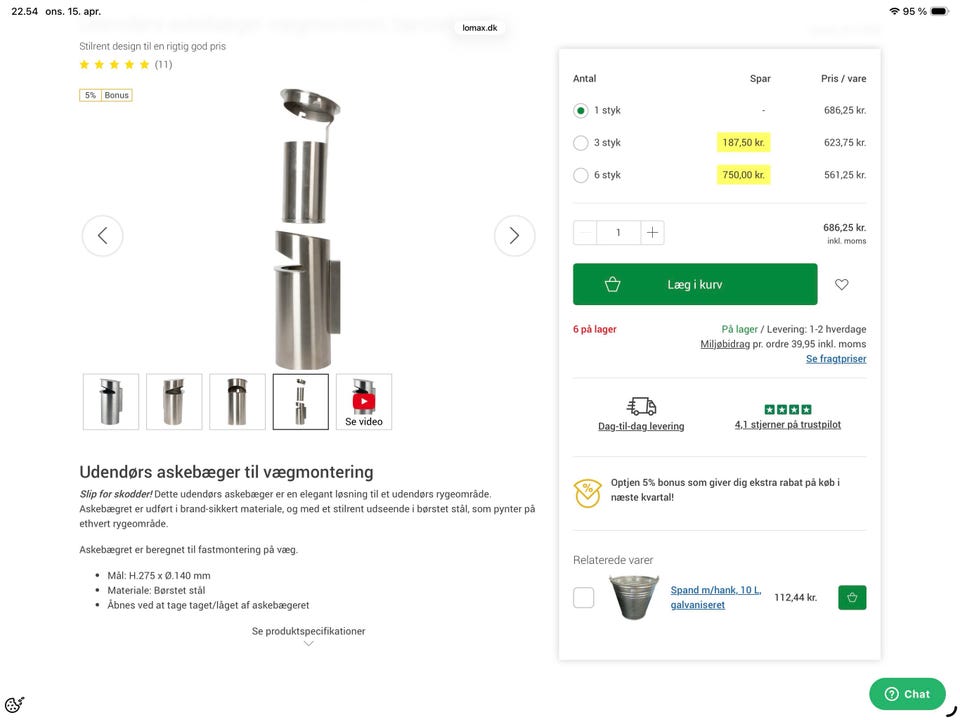
Task: Decrease quantity with minus button
Action: pos(585,233)
